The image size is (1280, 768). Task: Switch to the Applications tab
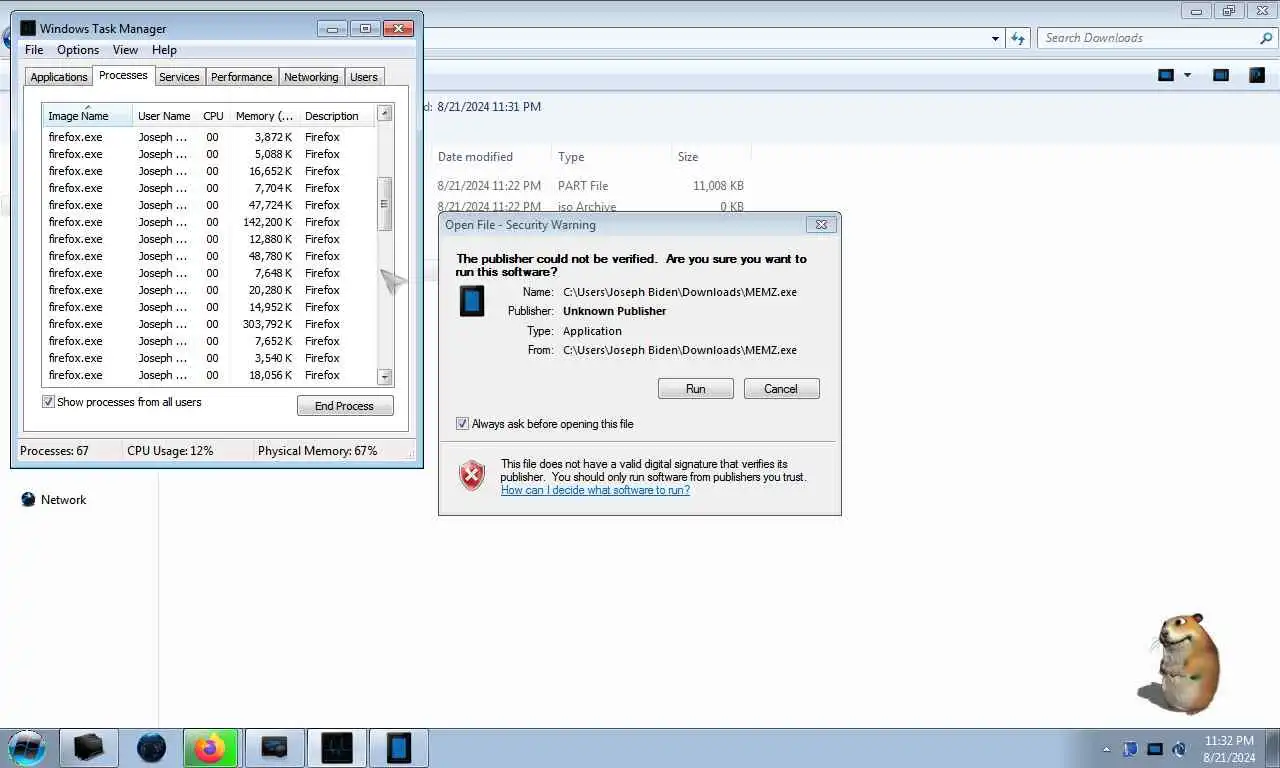[59, 77]
